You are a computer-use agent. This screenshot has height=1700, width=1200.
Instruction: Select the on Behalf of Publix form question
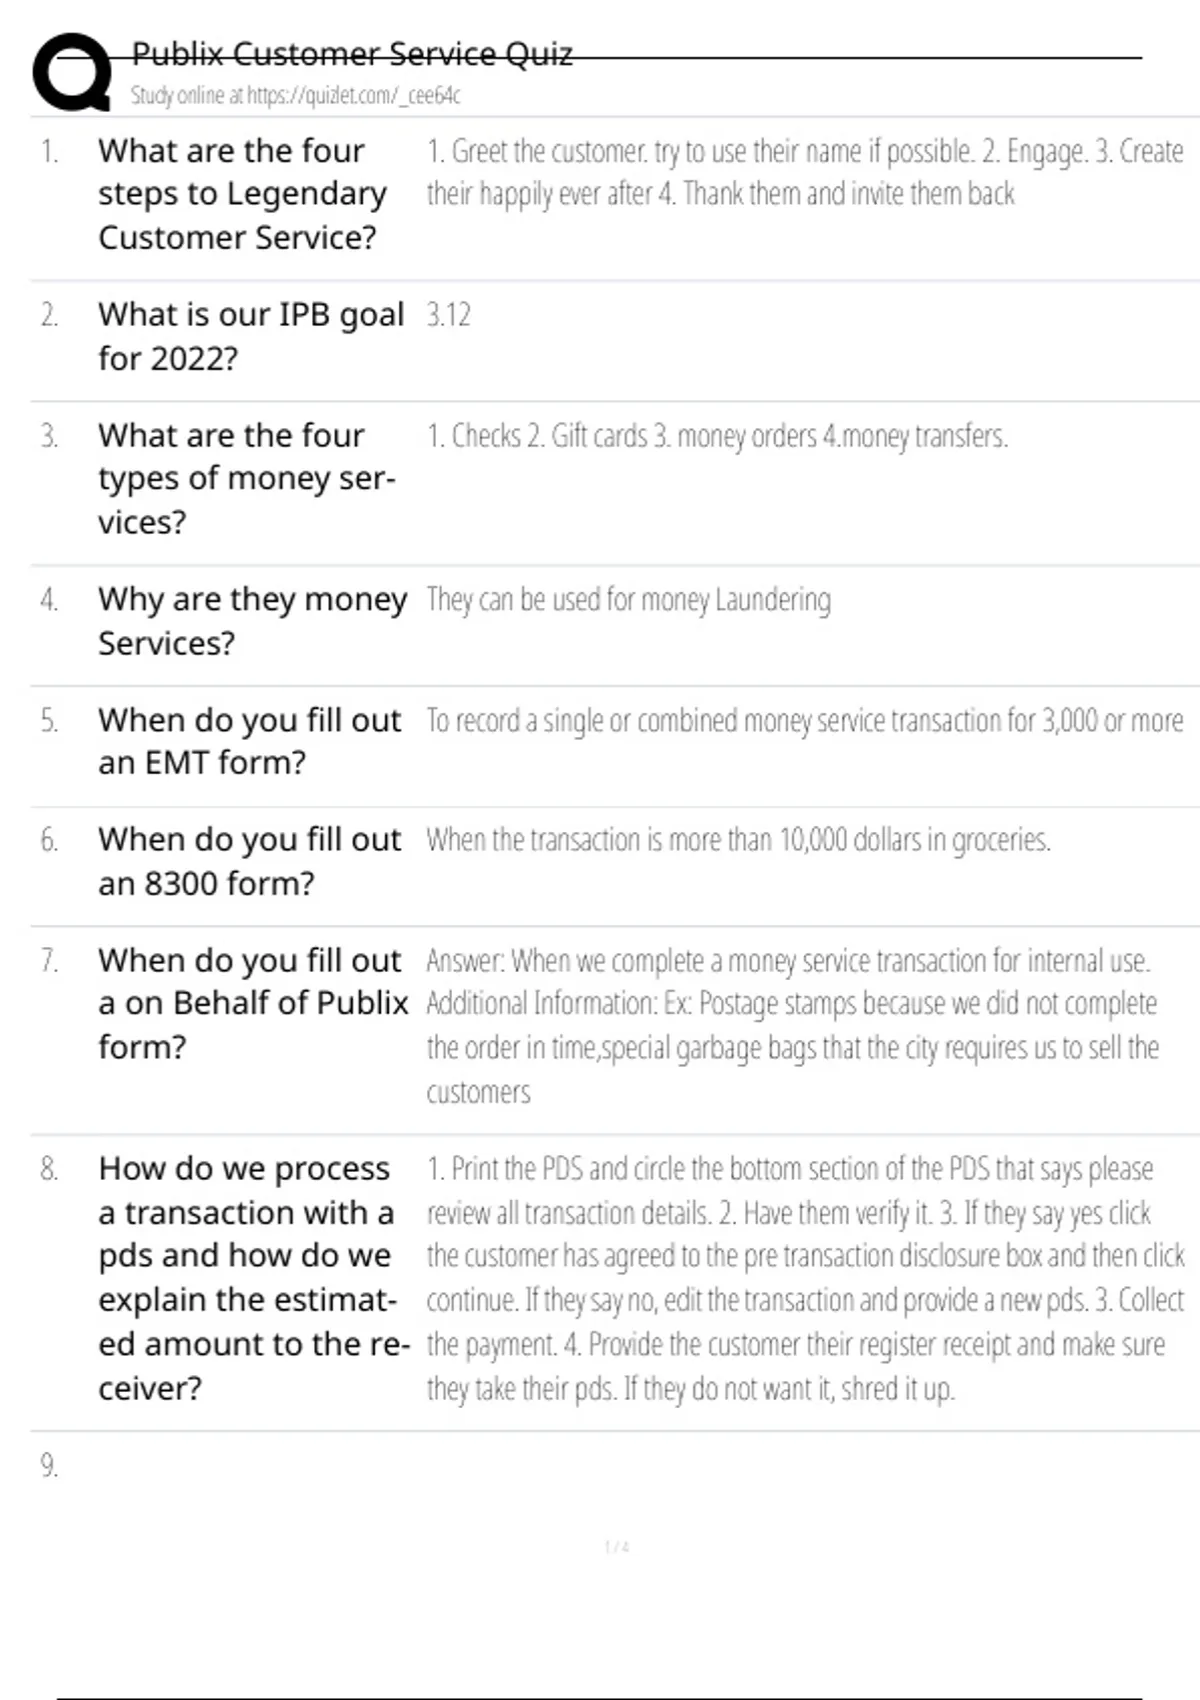click(x=253, y=1003)
